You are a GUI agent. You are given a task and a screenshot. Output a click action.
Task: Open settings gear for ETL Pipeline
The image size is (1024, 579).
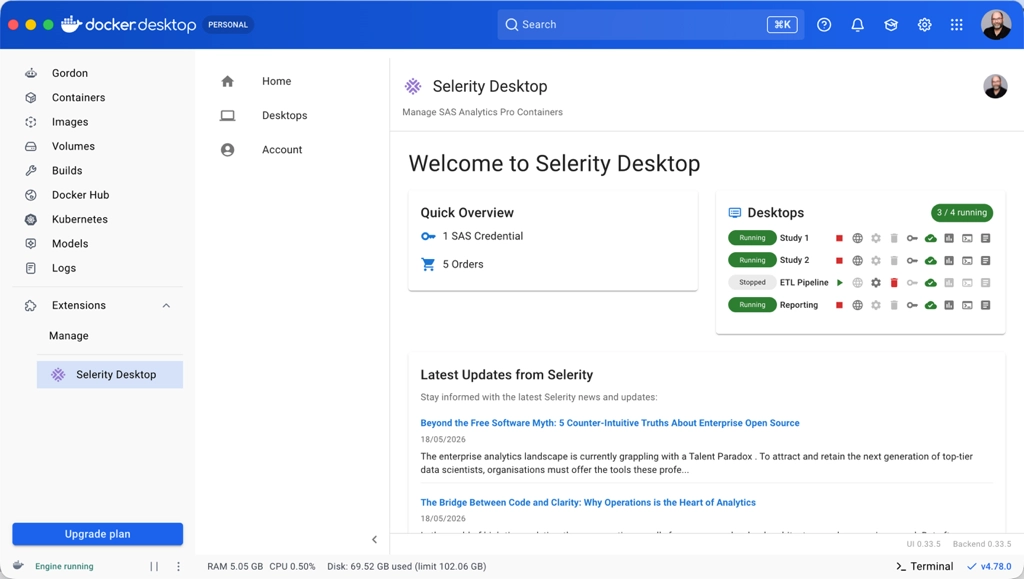pyautogui.click(x=876, y=283)
